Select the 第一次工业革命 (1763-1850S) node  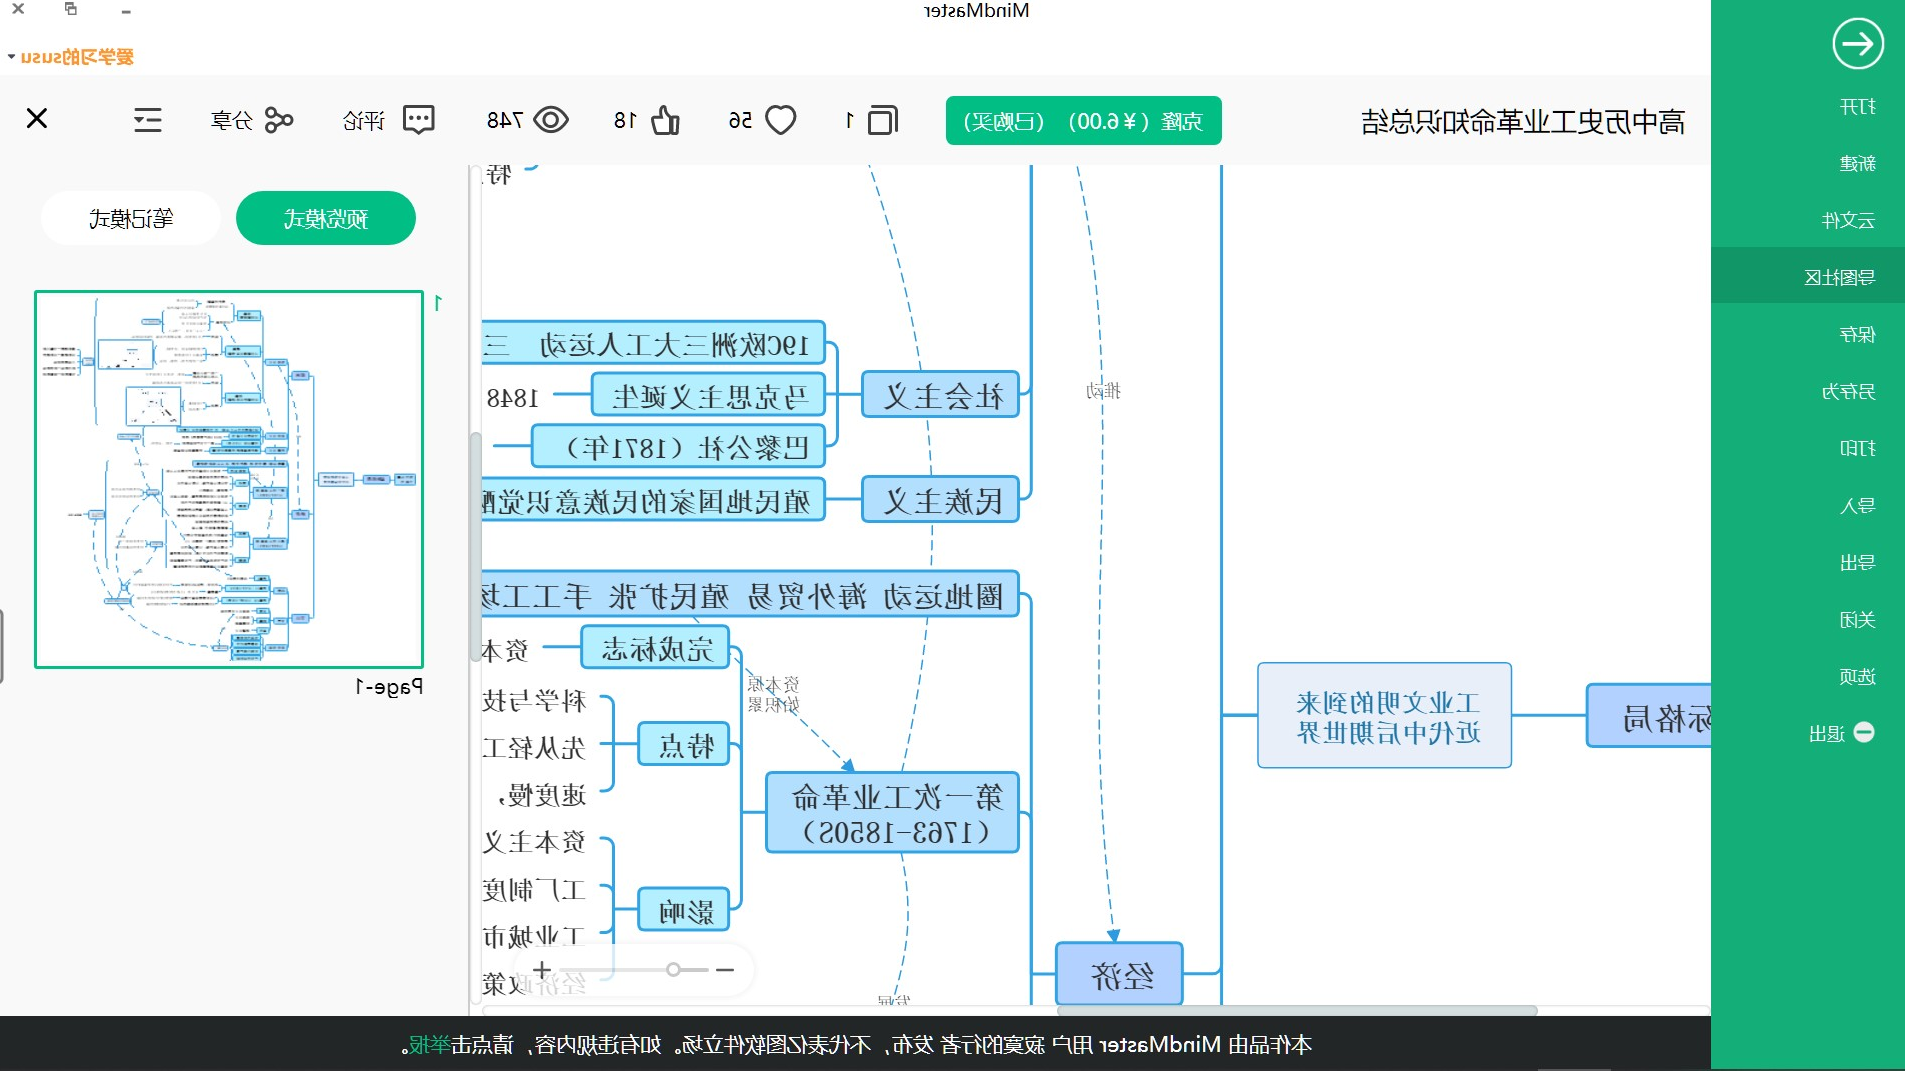tap(893, 813)
